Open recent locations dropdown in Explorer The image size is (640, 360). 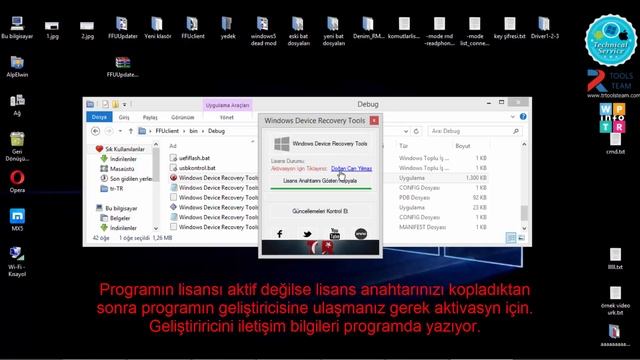[x=120, y=131]
